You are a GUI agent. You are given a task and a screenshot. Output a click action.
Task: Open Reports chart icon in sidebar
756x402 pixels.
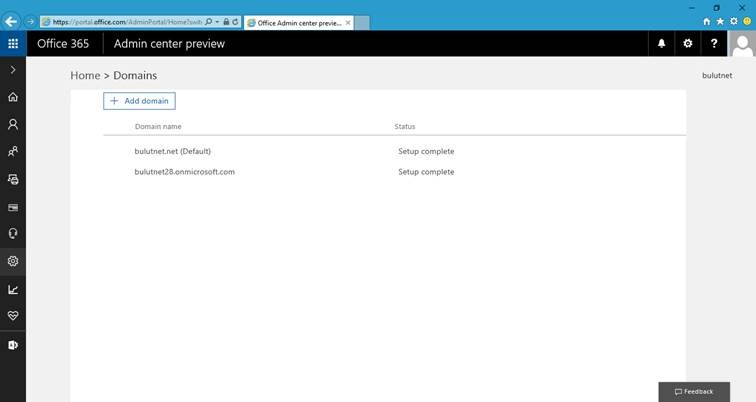click(x=13, y=289)
